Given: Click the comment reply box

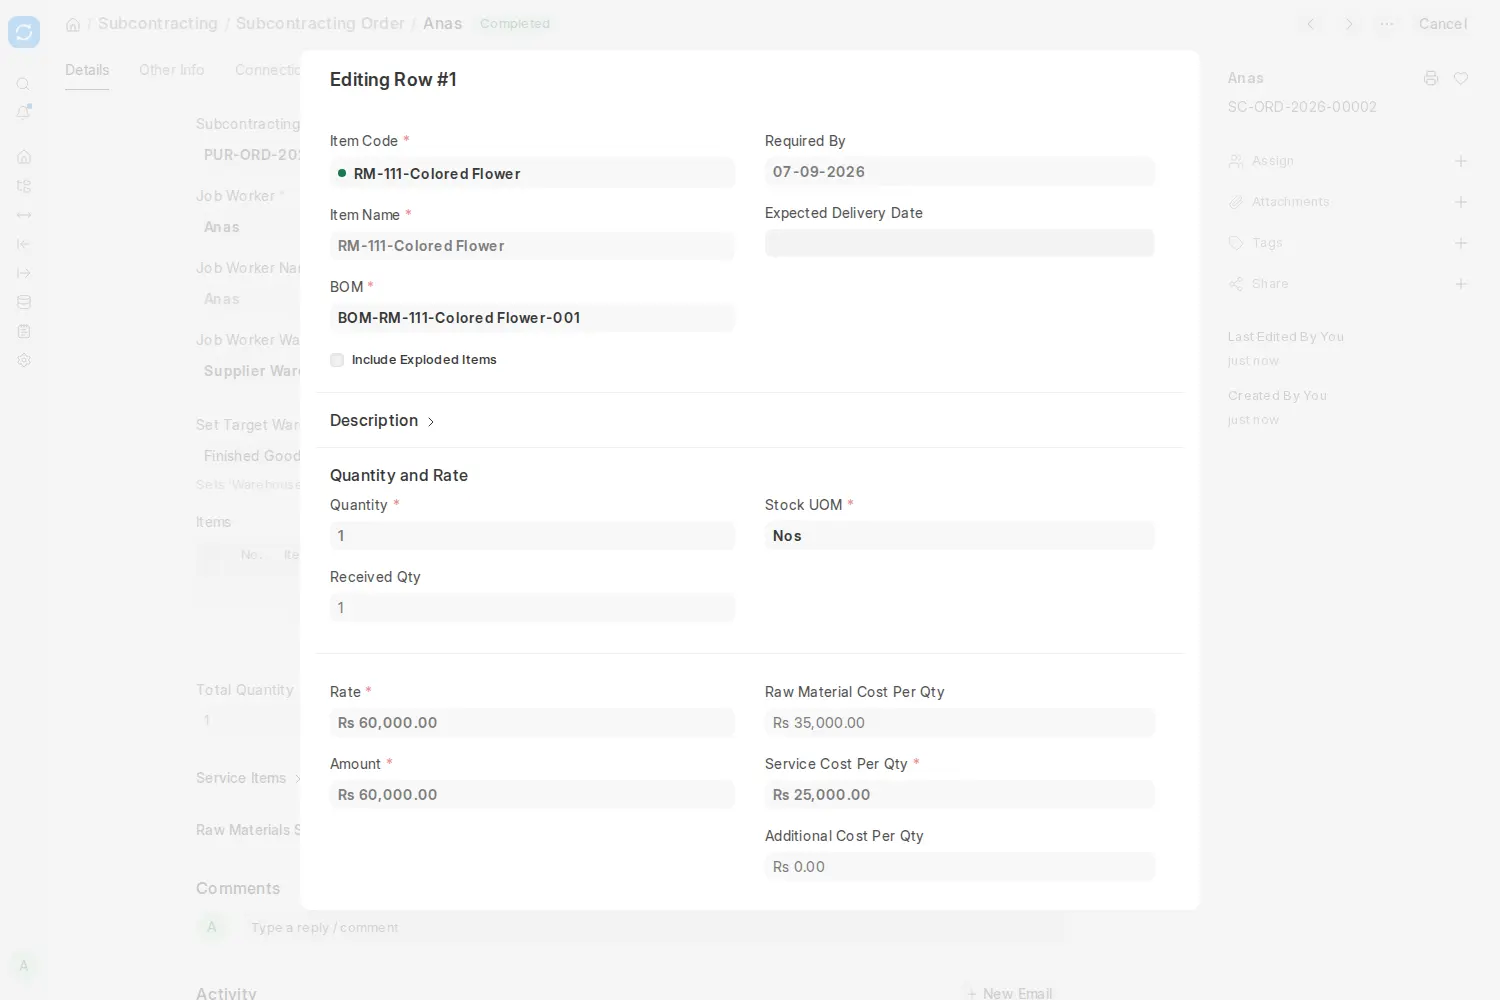Looking at the screenshot, I should pos(655,928).
